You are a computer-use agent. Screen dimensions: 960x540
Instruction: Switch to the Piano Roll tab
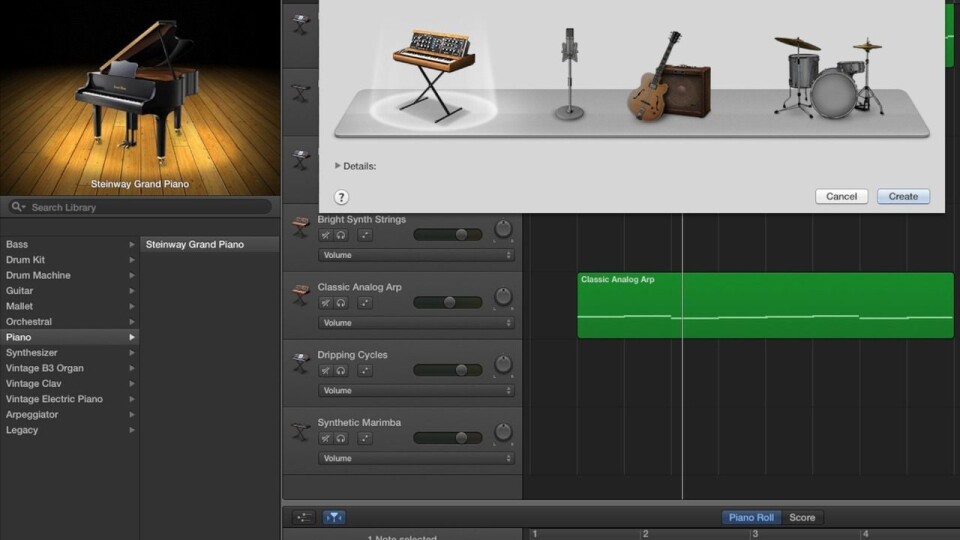click(751, 517)
